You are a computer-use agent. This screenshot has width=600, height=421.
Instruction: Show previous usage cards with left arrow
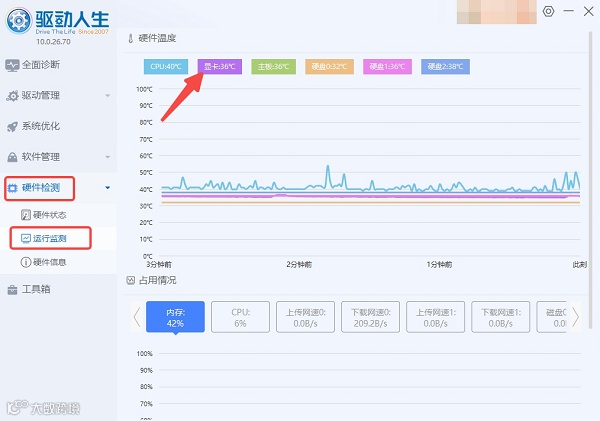tap(137, 317)
